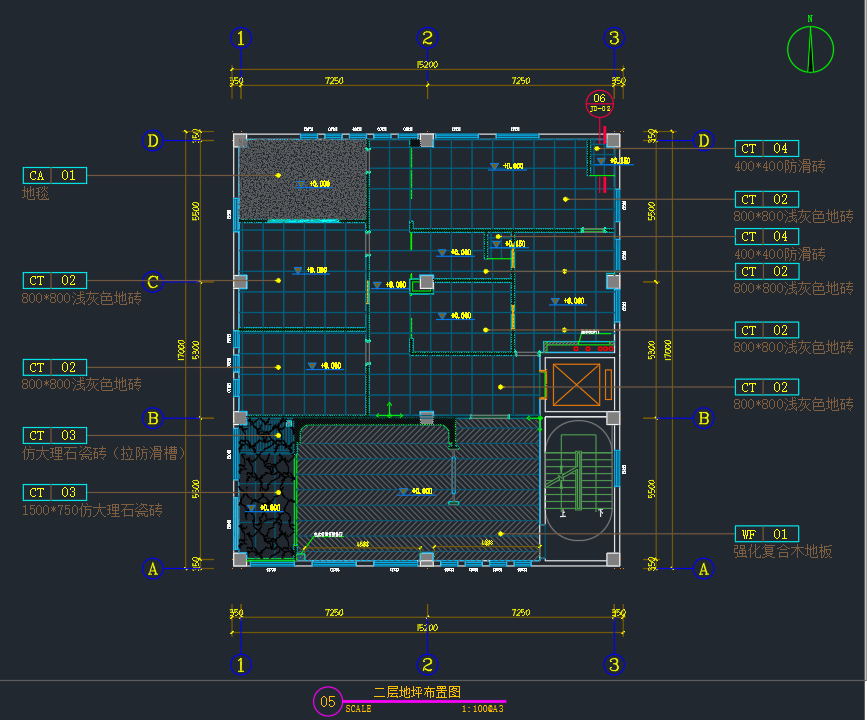This screenshot has height=720, width=867.
Task: Click the 仿大理石瓷砖（拉防滑槽） label
Action: pyautogui.click(x=104, y=453)
